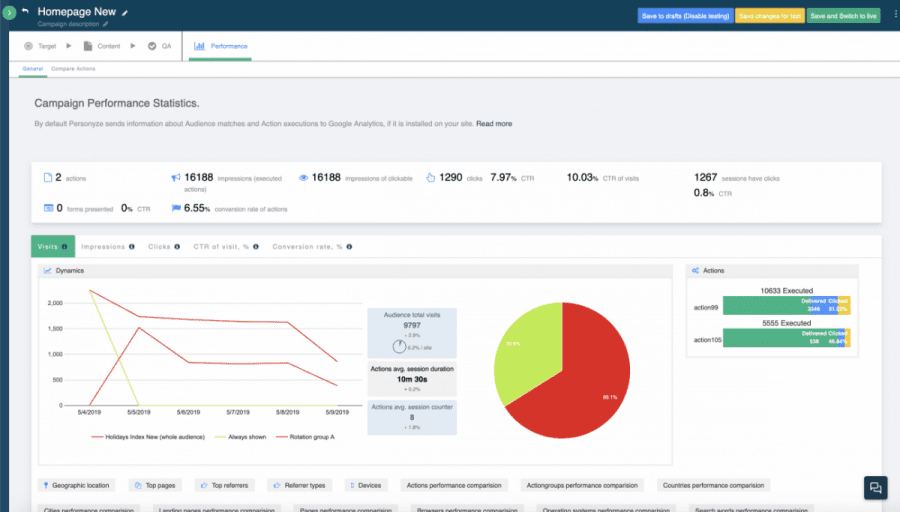Viewport: 900px width, 512px height.
Task: Edit campaign description via the small pencil icon
Action: [105, 23]
